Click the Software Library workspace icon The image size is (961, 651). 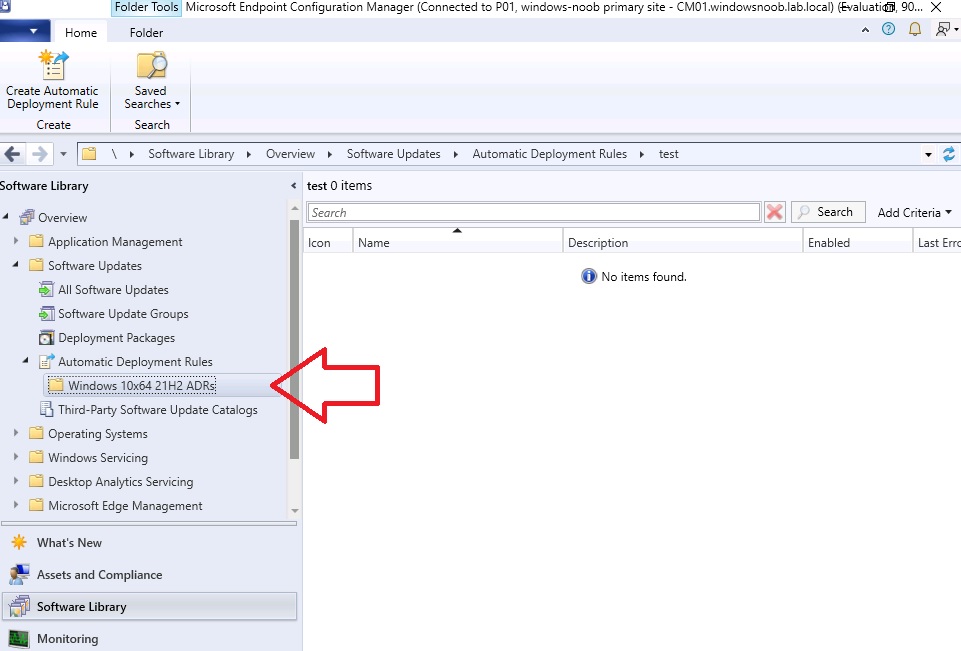(x=19, y=606)
